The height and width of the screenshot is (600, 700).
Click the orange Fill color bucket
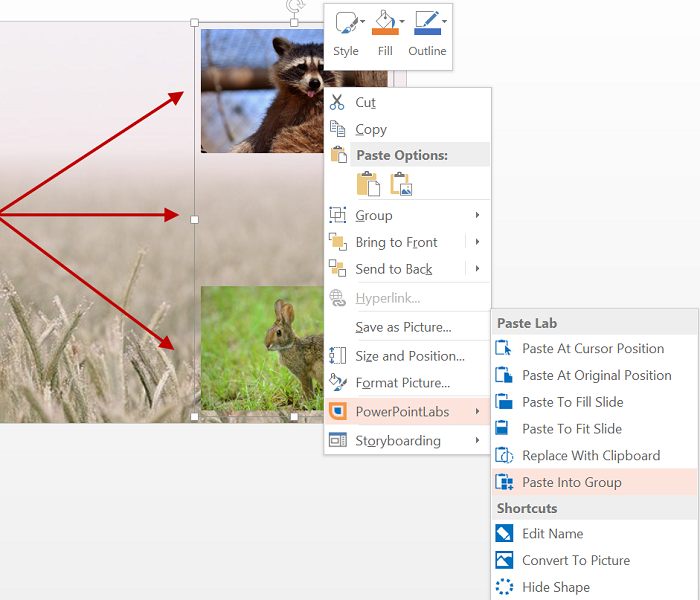coord(384,23)
